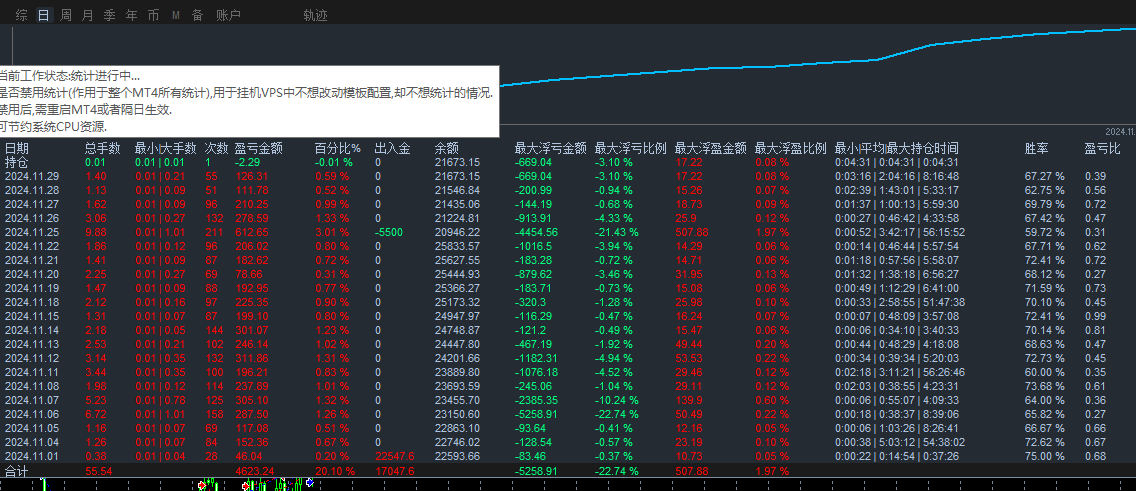Open the 备 tab

pos(197,15)
